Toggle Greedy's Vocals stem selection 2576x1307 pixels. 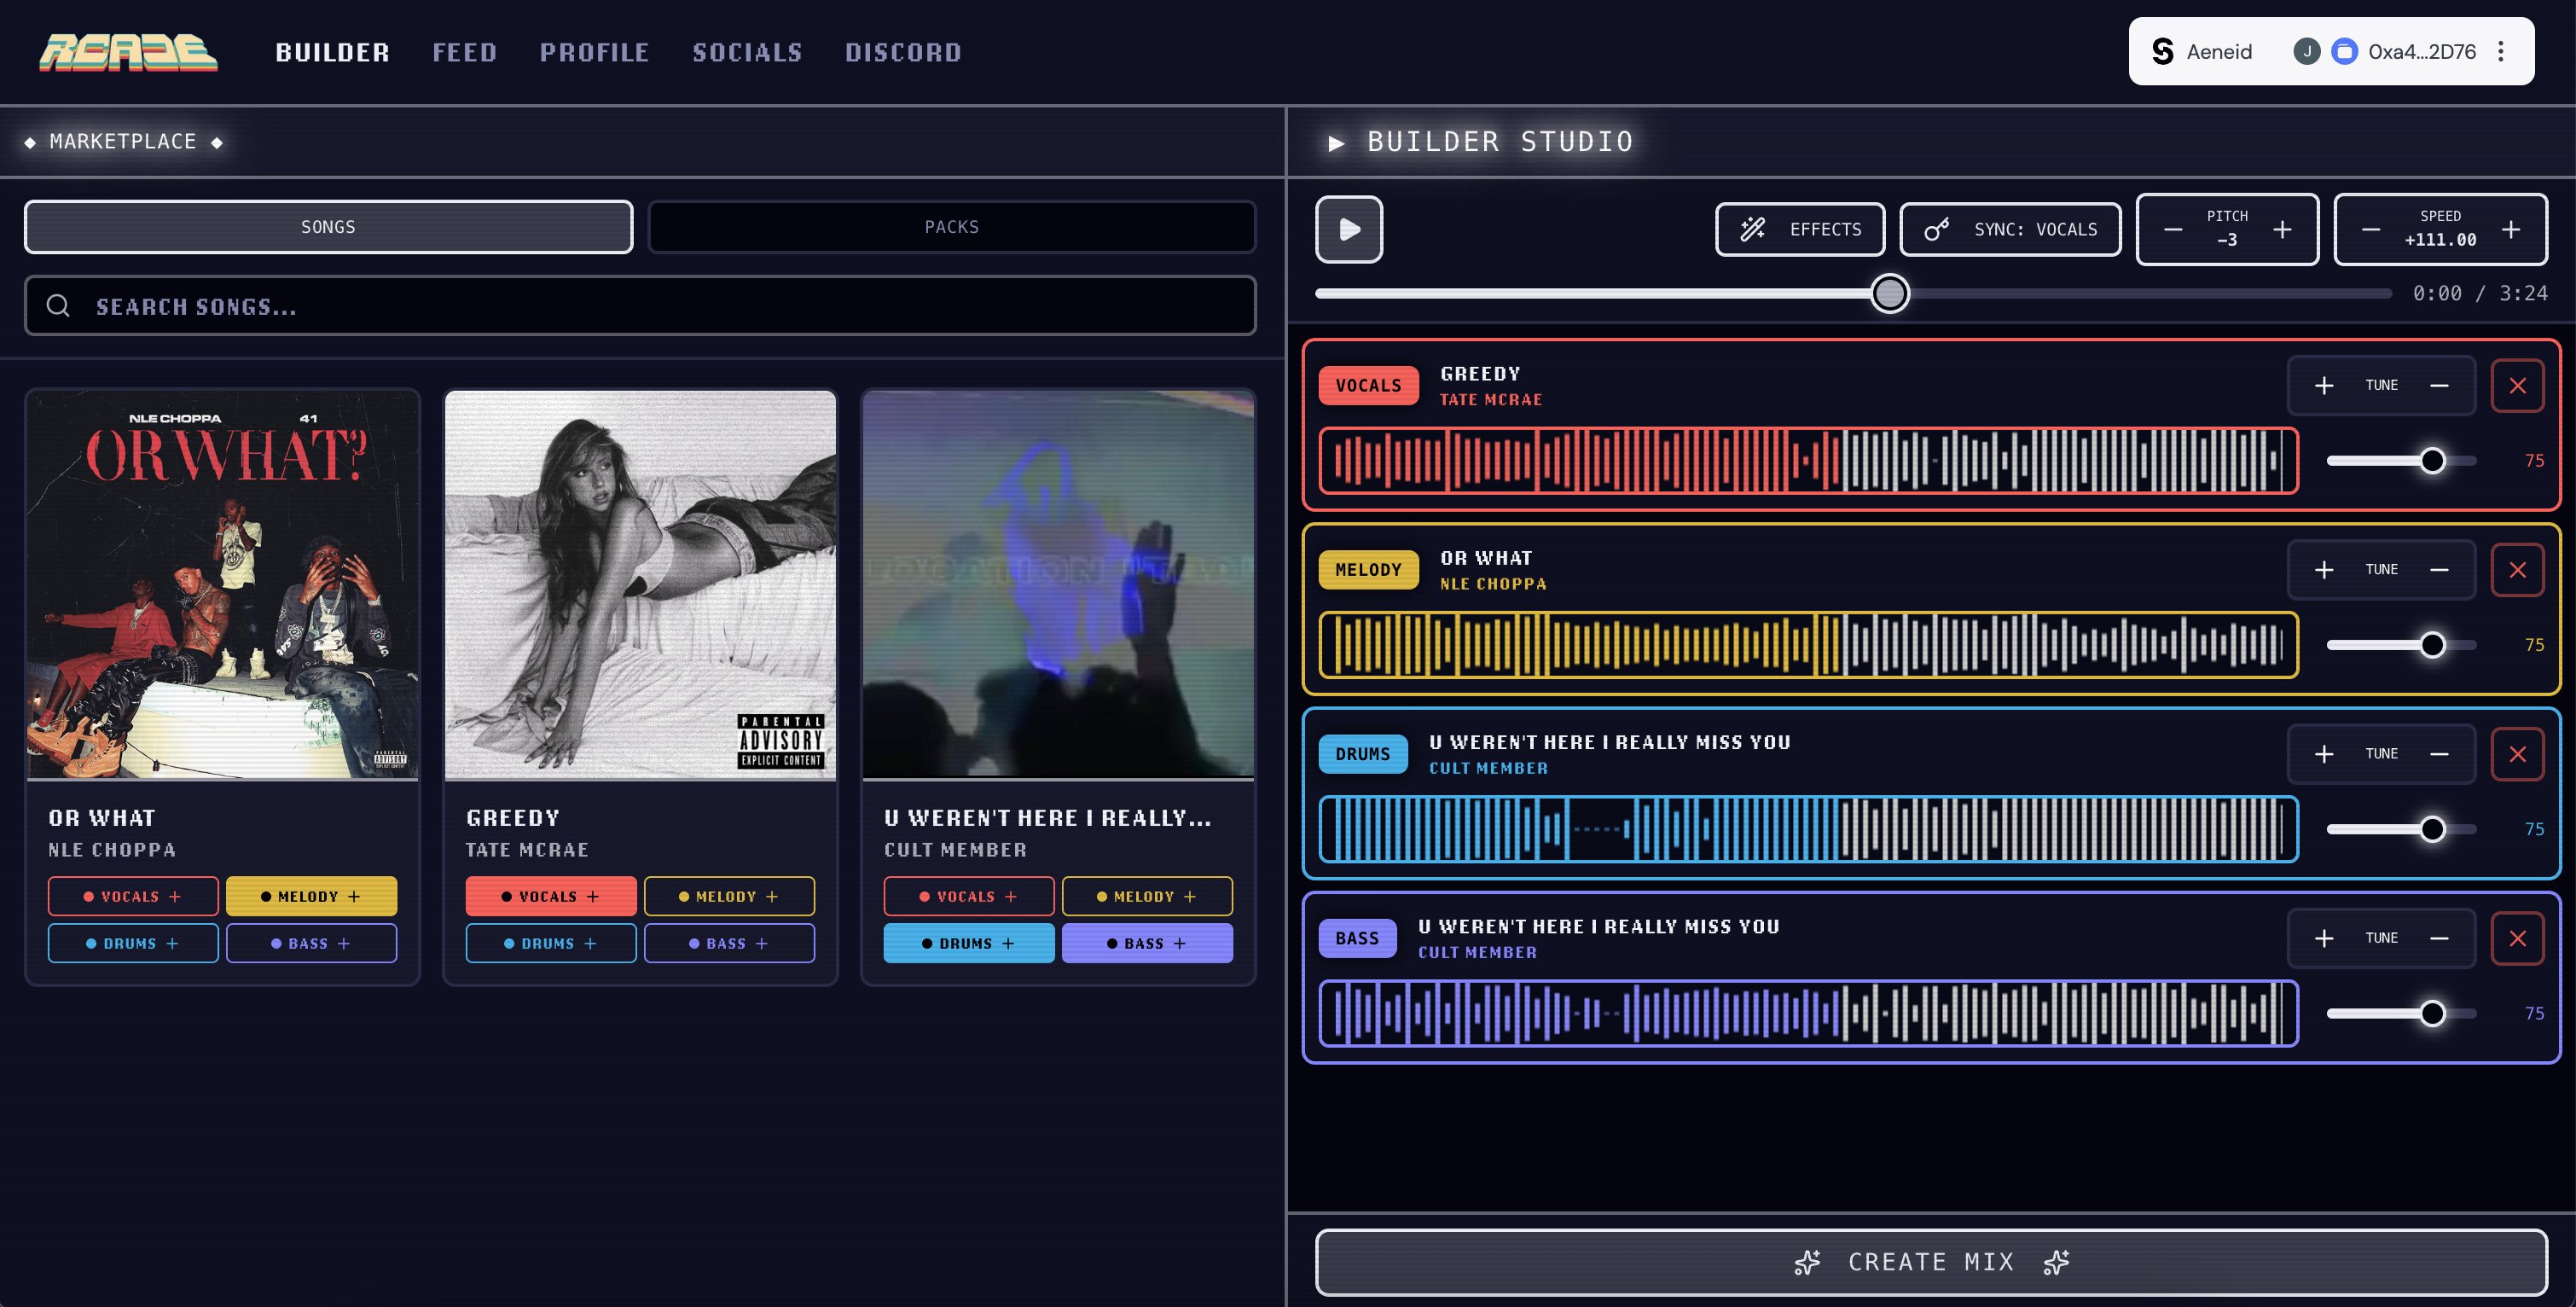(550, 896)
